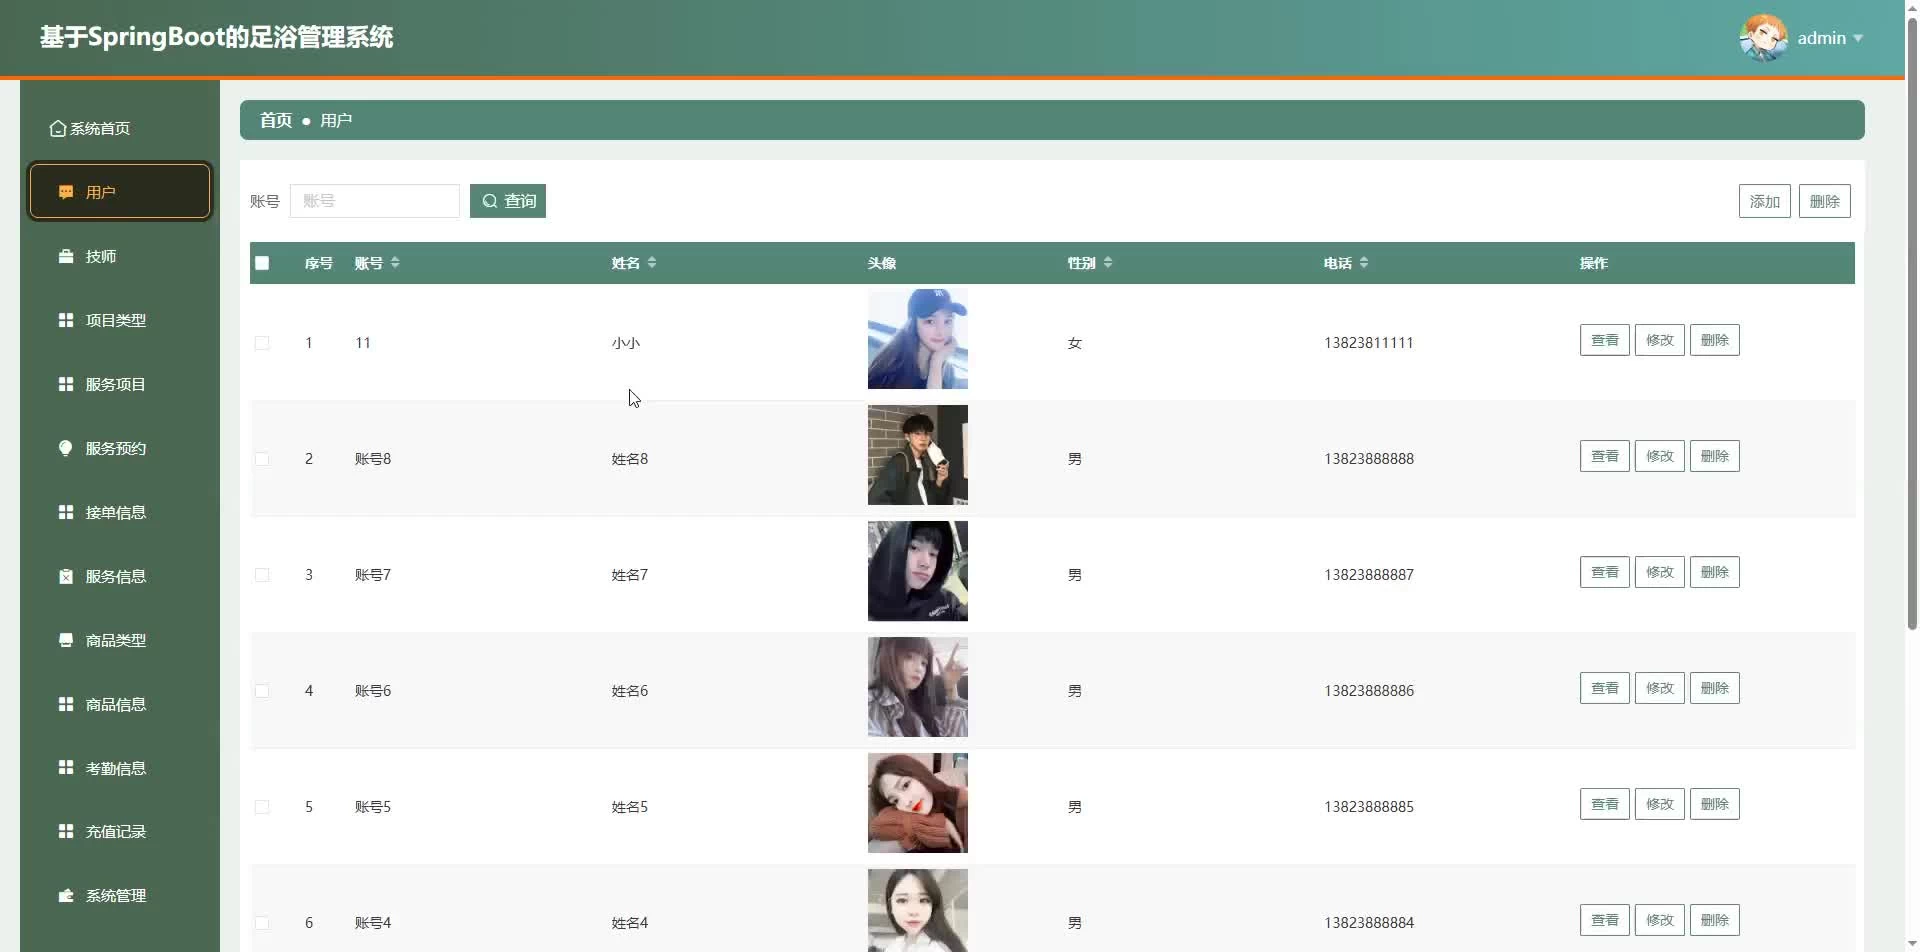Toggle the select-all checkbox in table header
This screenshot has width=1920, height=952.
click(262, 263)
